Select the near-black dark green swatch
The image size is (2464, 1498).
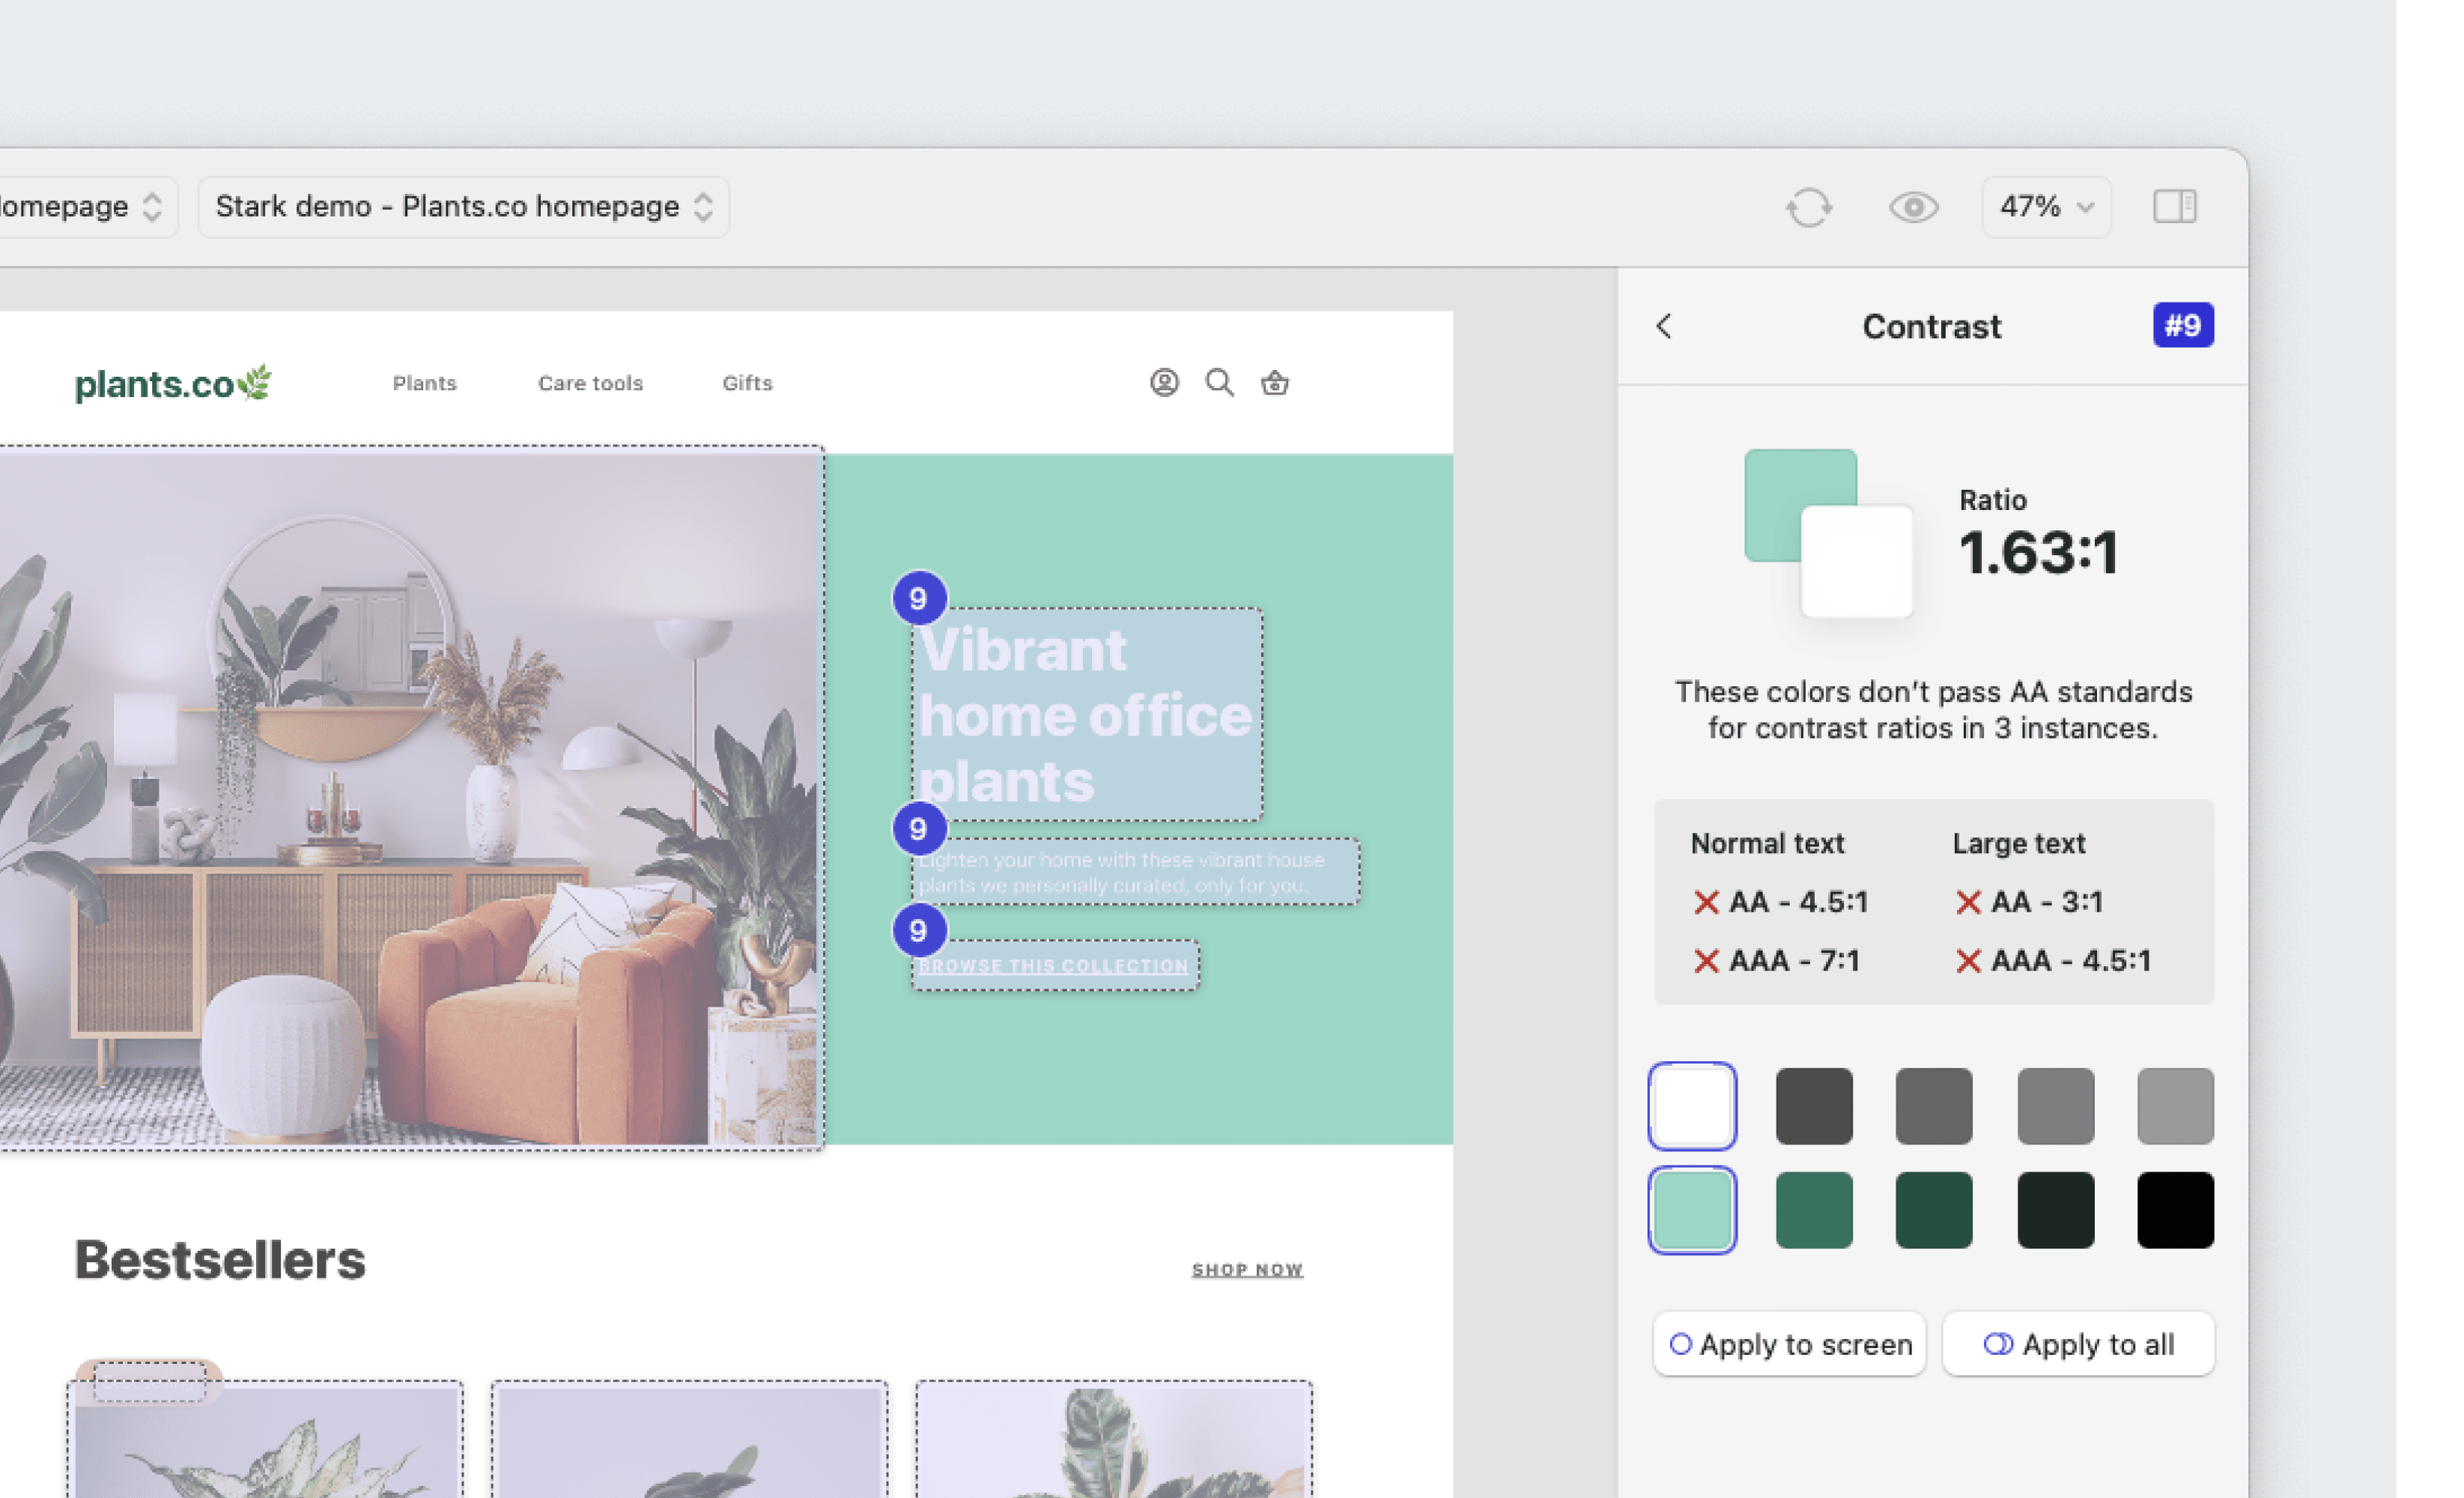pyautogui.click(x=2055, y=1210)
